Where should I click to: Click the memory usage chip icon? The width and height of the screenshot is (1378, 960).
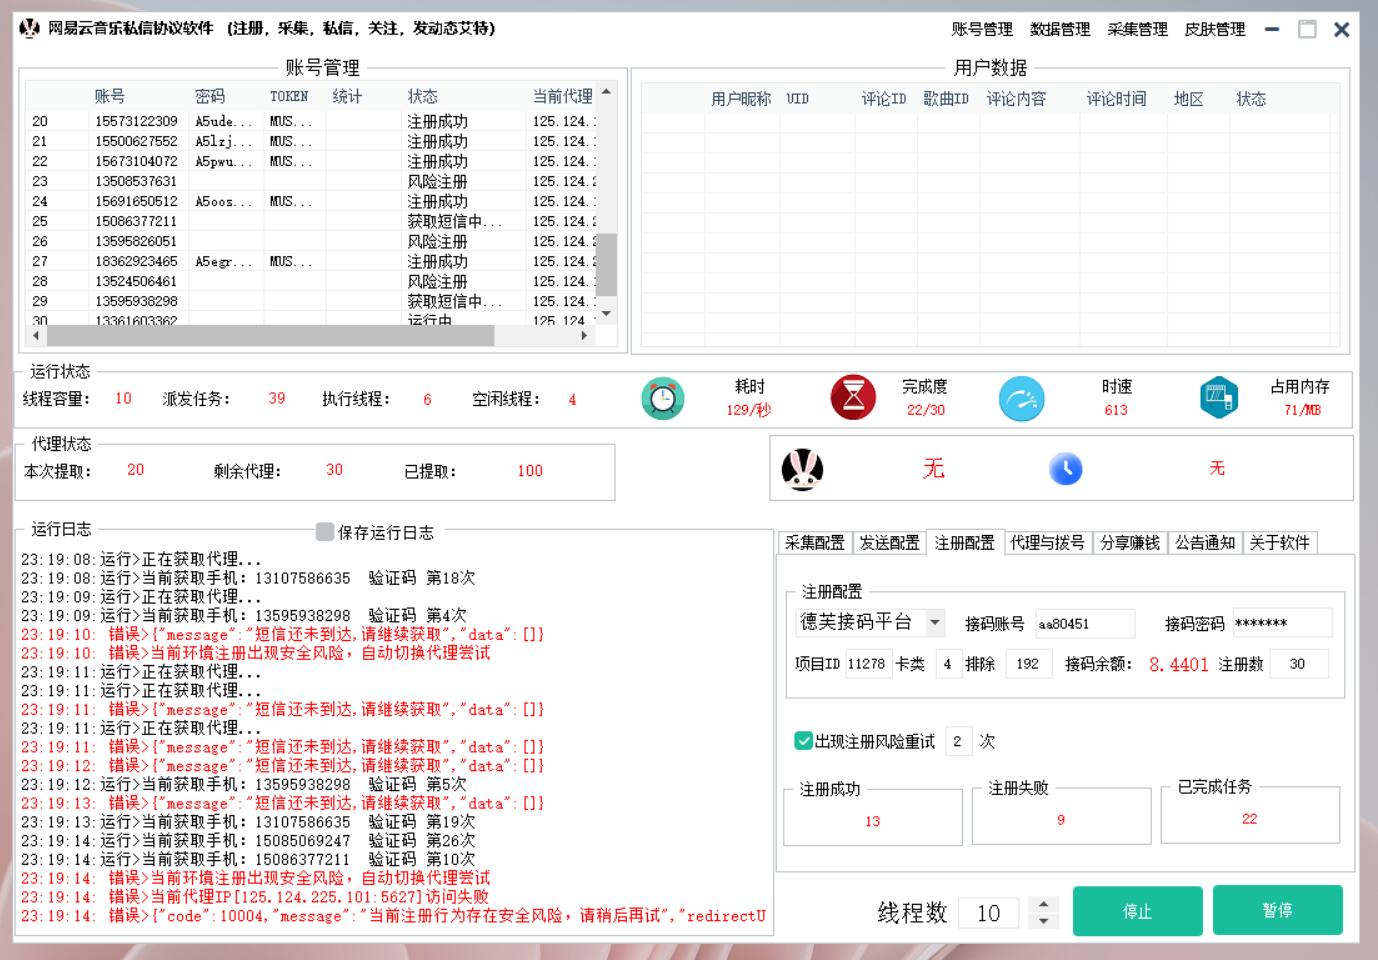pyautogui.click(x=1218, y=398)
